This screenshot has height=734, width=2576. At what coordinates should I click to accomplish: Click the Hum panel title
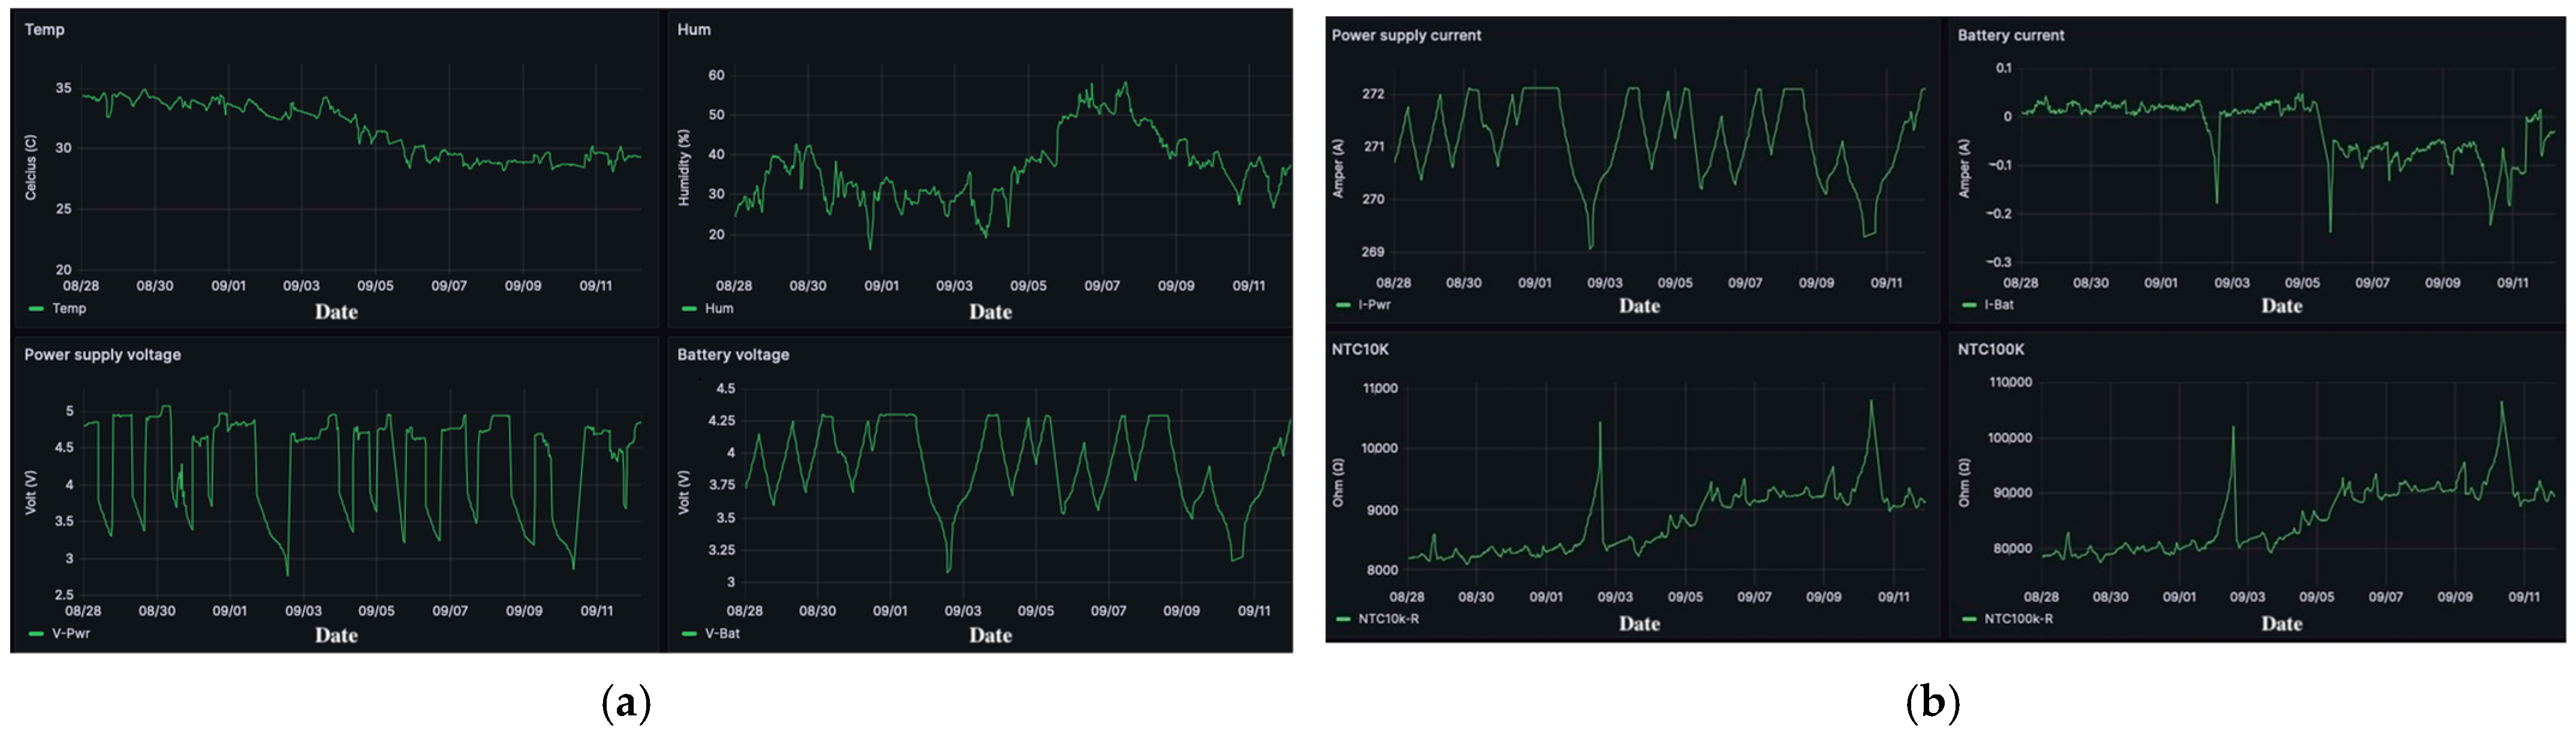693,30
